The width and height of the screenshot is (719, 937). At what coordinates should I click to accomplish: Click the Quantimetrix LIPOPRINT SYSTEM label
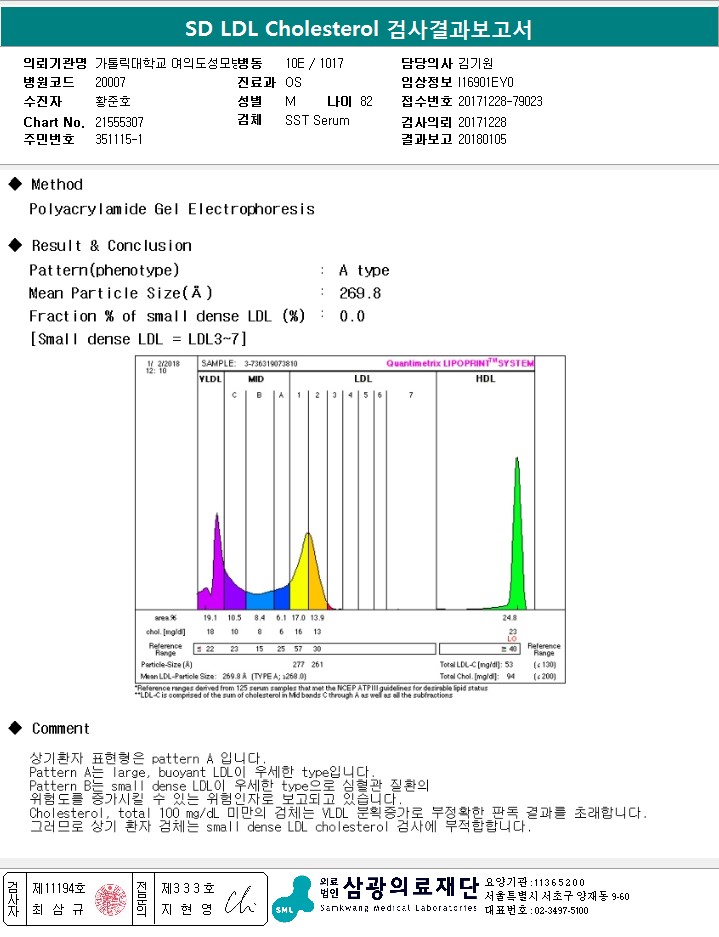[x=460, y=363]
